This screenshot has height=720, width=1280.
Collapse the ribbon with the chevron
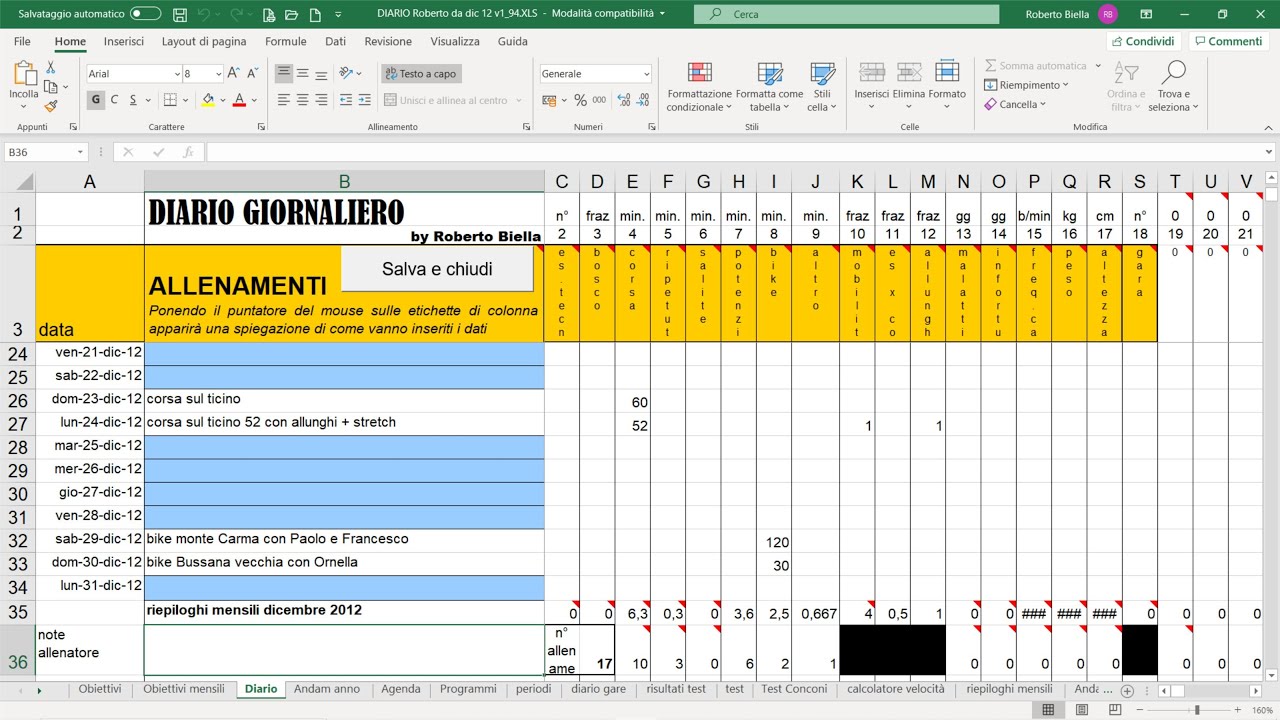tap(1268, 127)
